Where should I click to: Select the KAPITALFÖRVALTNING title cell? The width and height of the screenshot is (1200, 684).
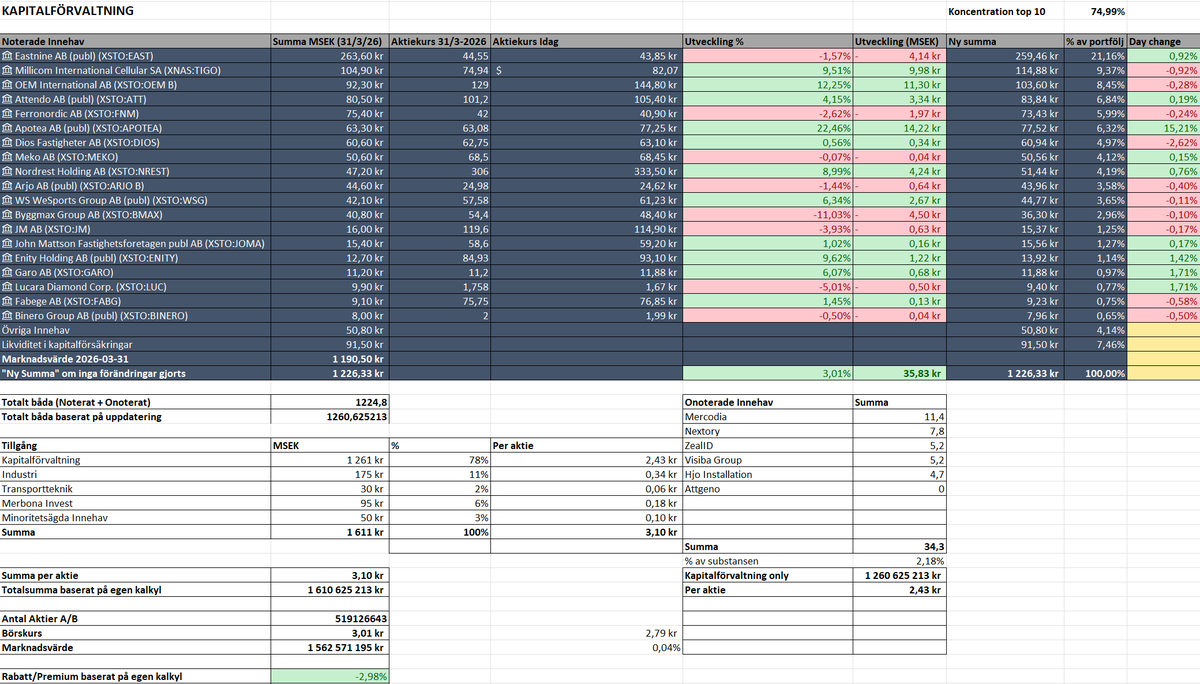coord(135,12)
